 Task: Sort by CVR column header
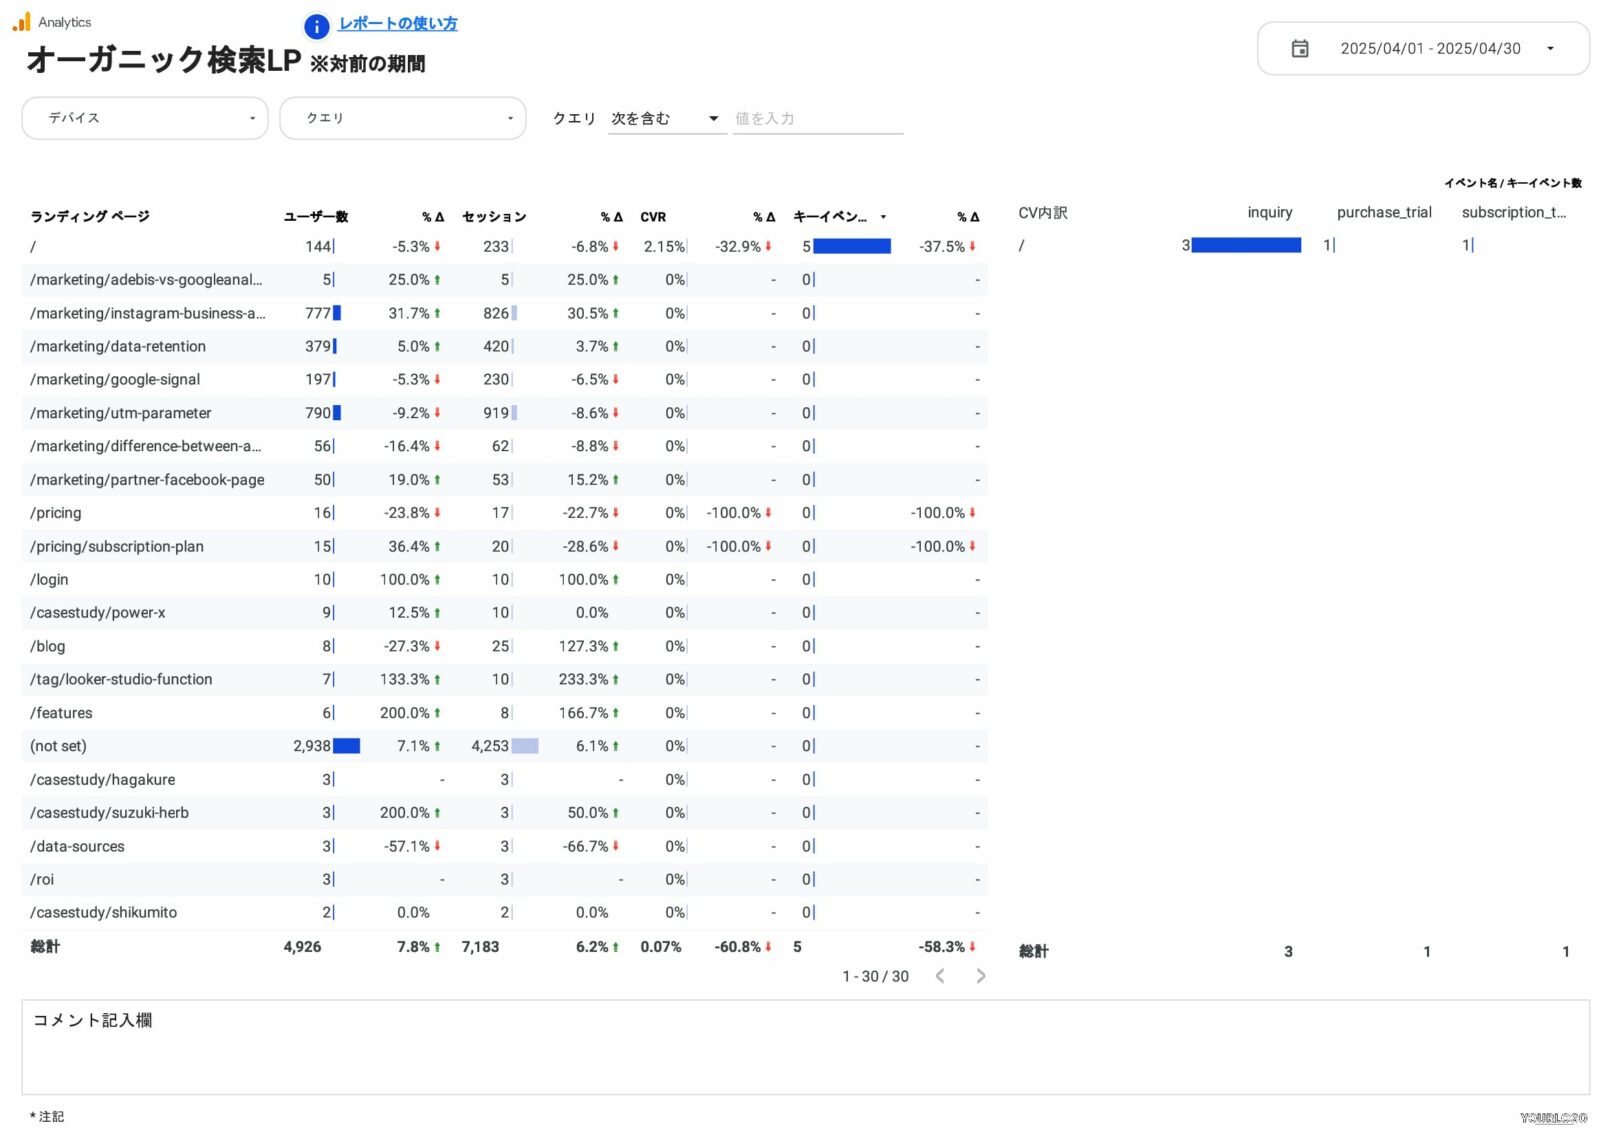click(x=653, y=217)
